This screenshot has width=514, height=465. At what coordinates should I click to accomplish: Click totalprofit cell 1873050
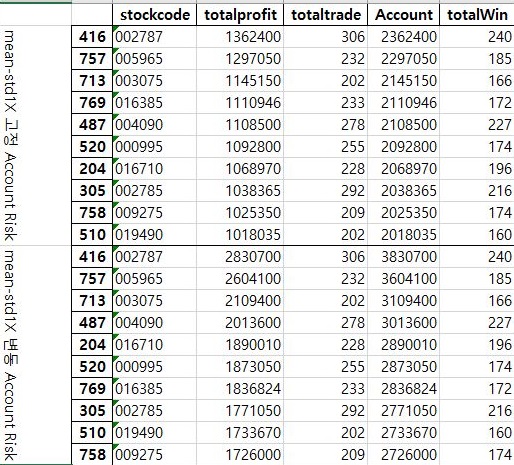[x=240, y=367]
